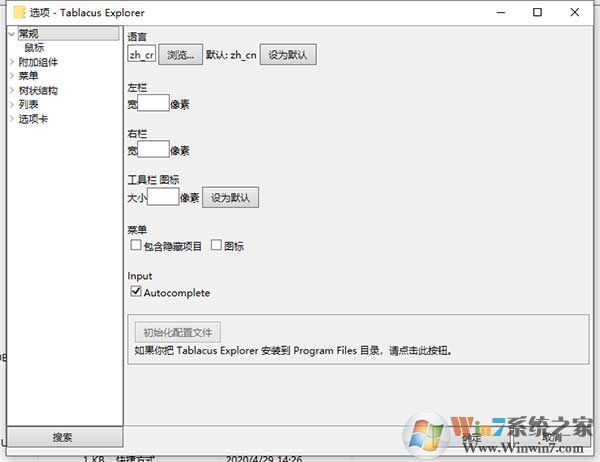
Task: Click the 默认: zh_cn label text
Action: [x=231, y=55]
